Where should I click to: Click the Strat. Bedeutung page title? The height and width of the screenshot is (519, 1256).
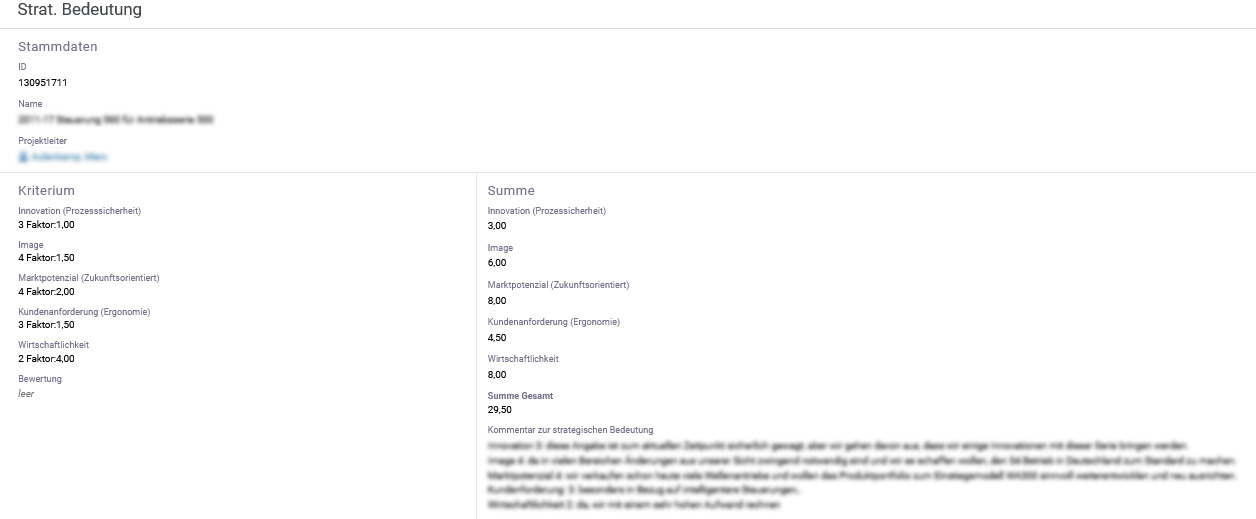coord(80,10)
